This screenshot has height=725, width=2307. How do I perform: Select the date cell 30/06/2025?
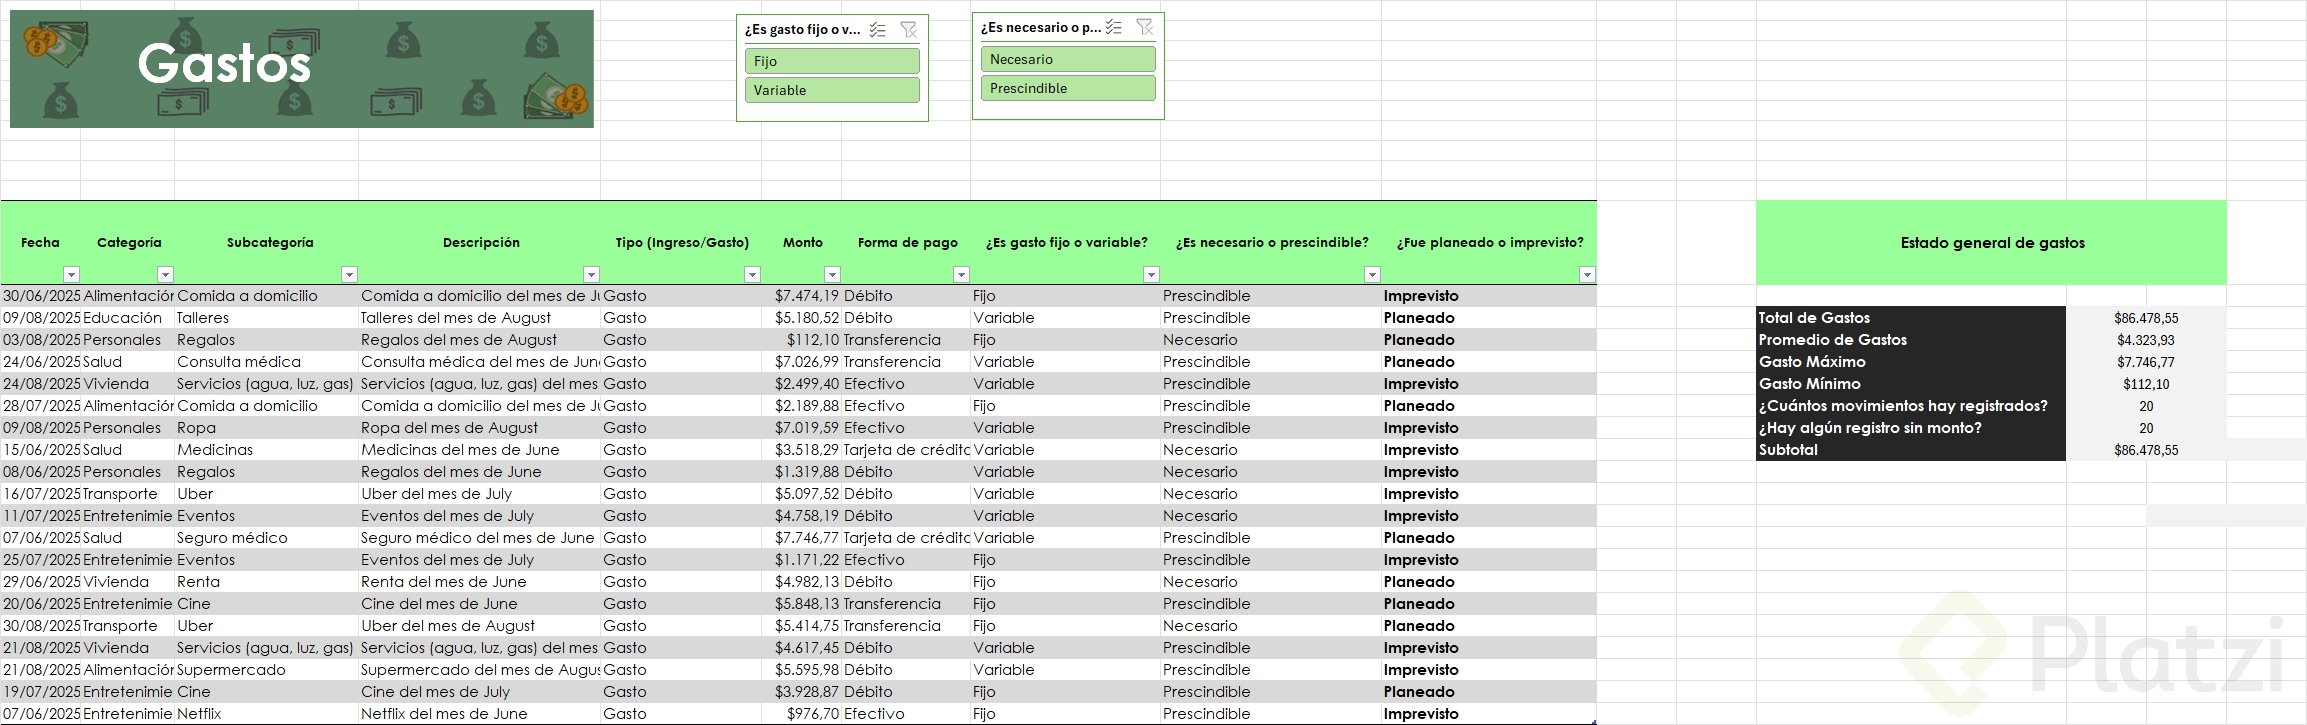[x=41, y=296]
